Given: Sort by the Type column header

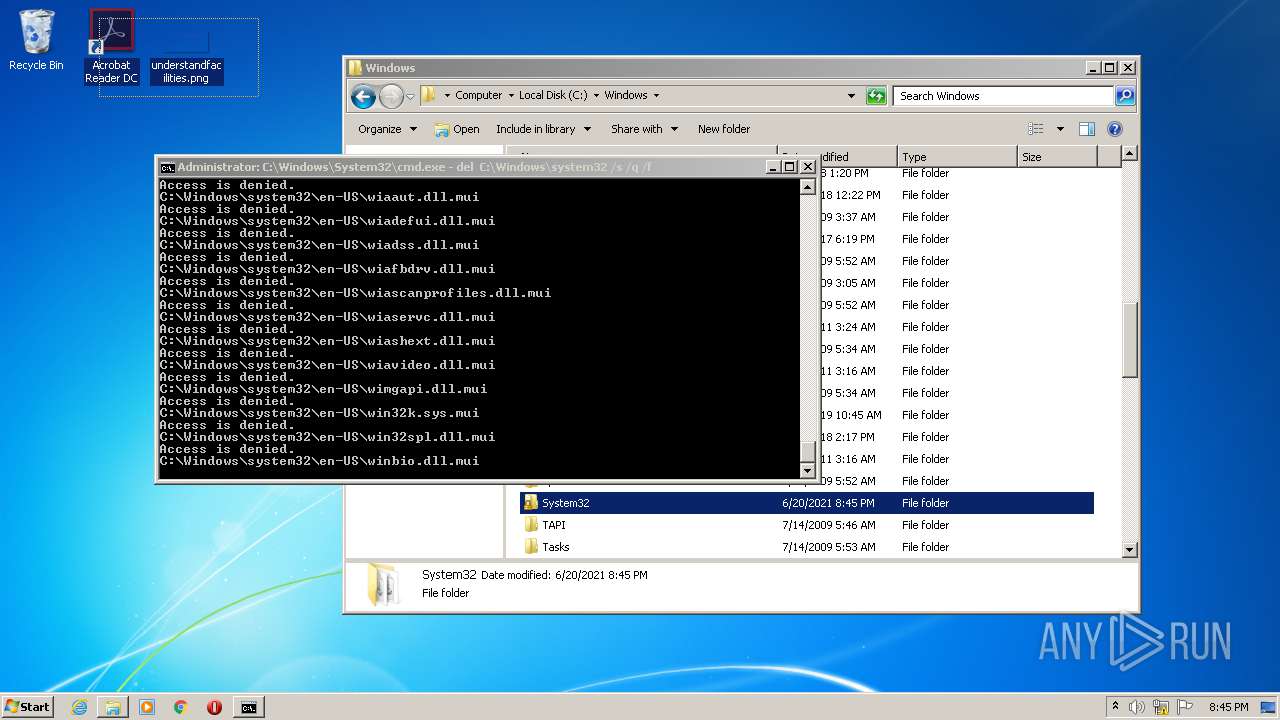Looking at the screenshot, I should (x=957, y=157).
